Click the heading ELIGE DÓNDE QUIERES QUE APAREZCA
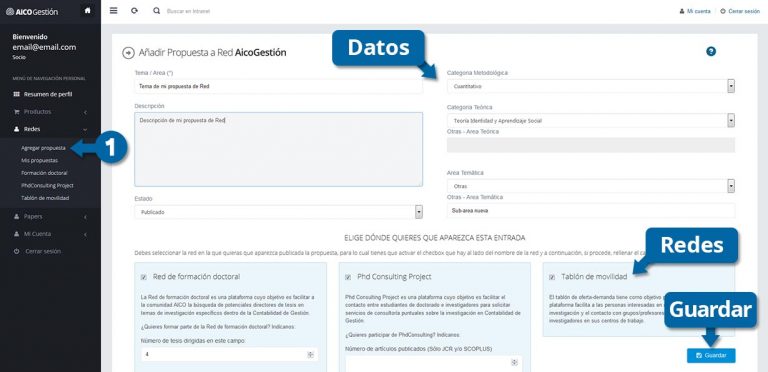This screenshot has height=372, width=768. [434, 238]
